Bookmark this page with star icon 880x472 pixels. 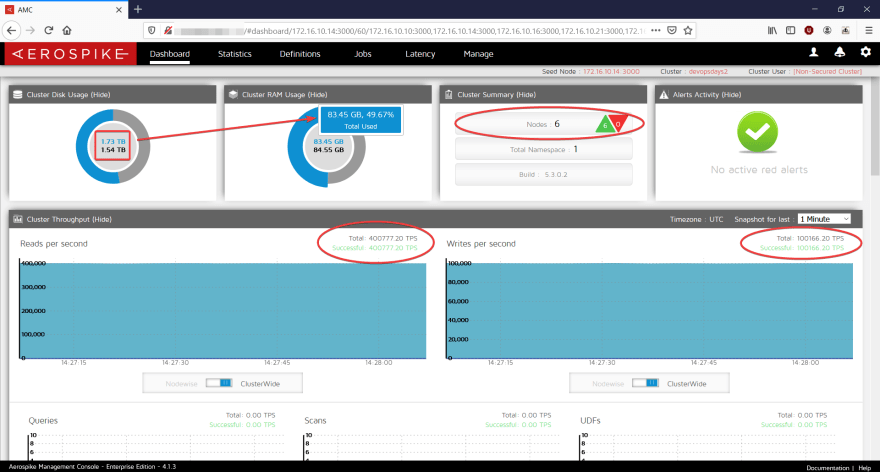[x=688, y=30]
